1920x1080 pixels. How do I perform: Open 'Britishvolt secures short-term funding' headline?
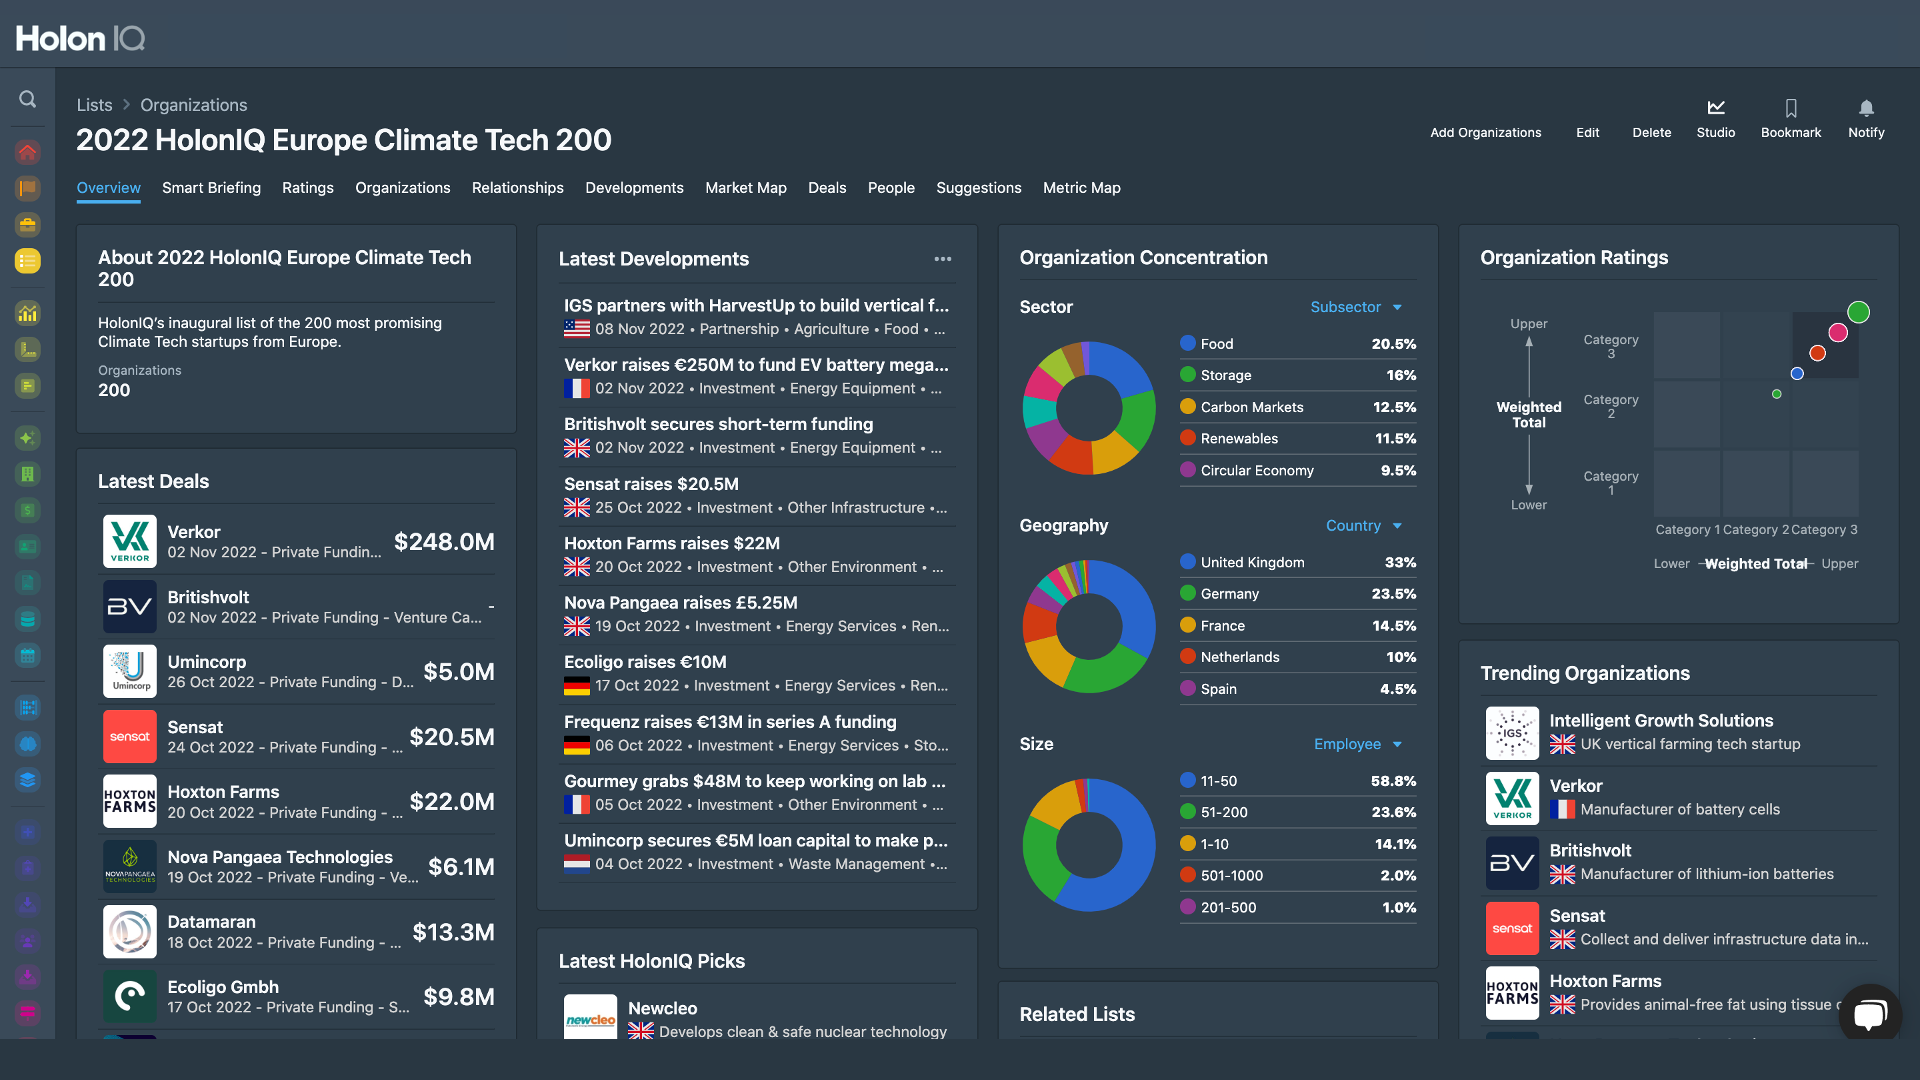[x=718, y=424]
